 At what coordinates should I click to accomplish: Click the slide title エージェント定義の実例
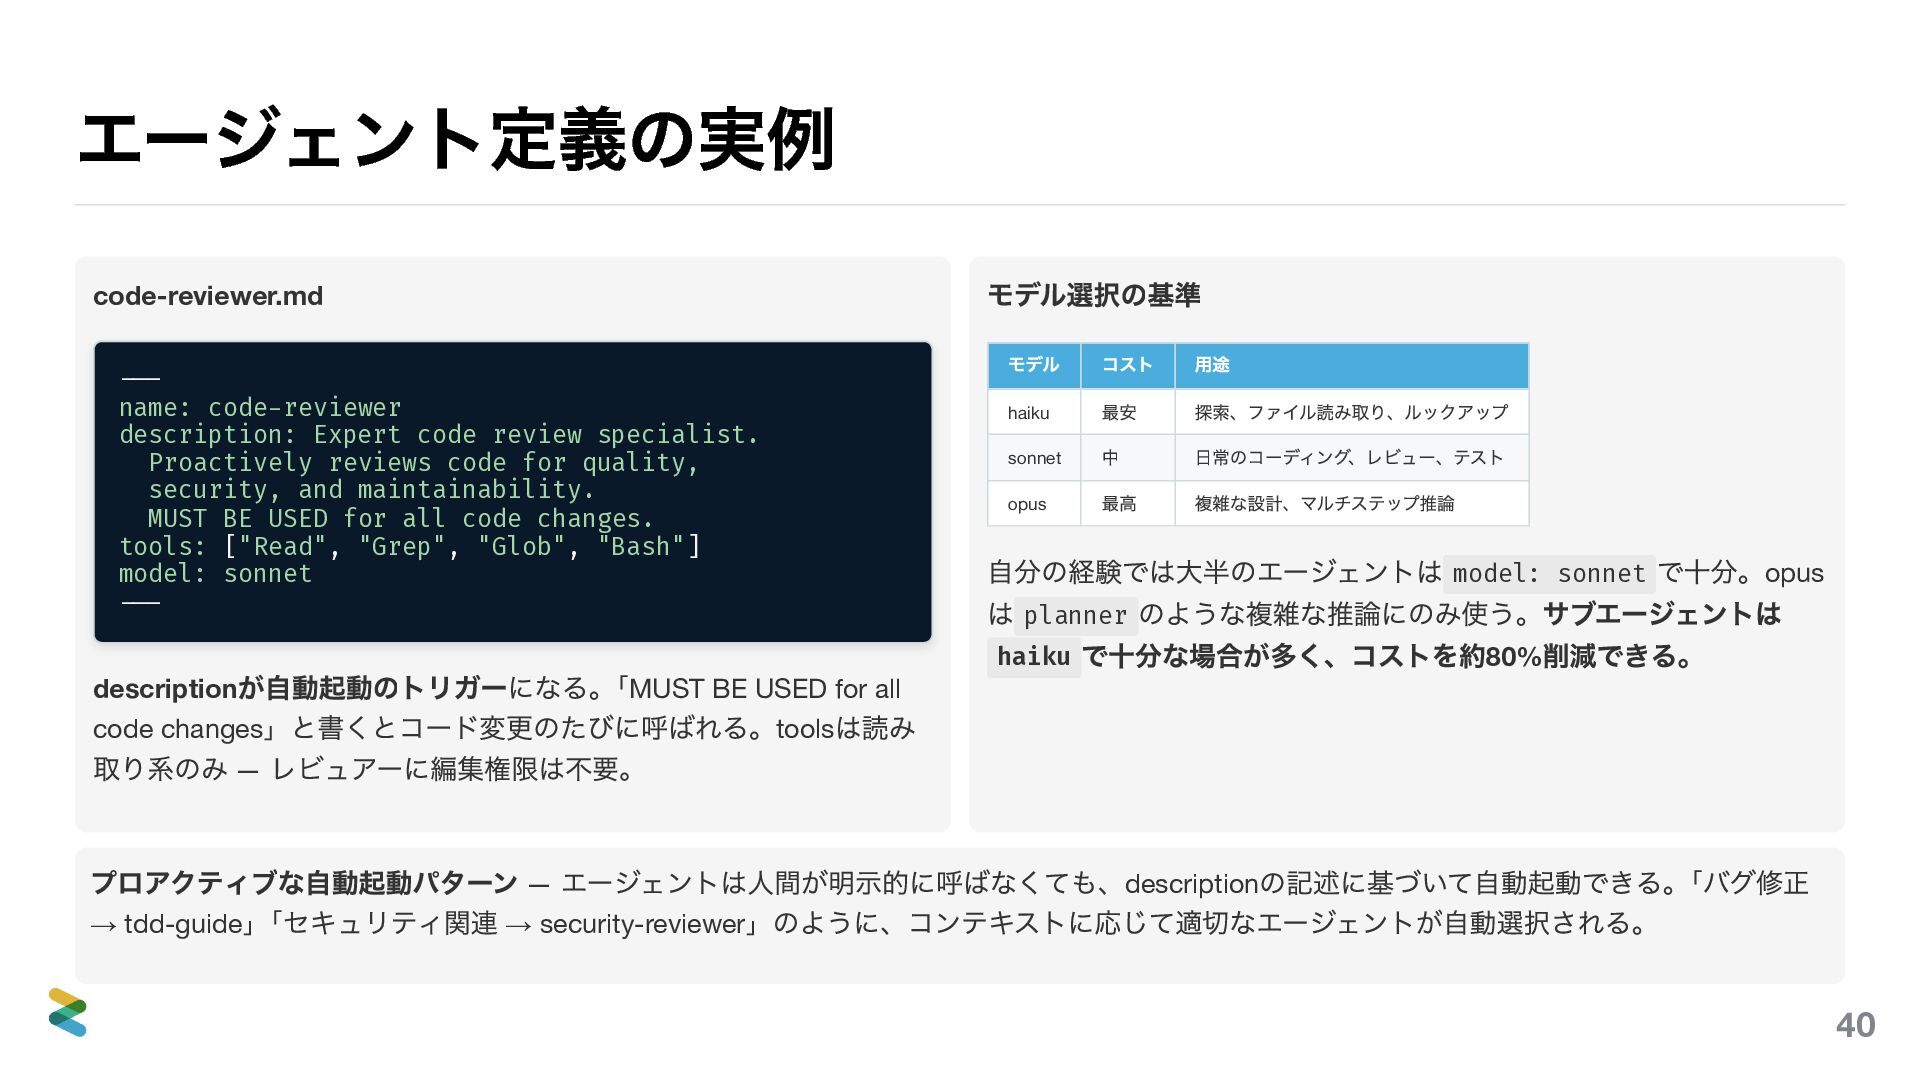click(x=456, y=139)
